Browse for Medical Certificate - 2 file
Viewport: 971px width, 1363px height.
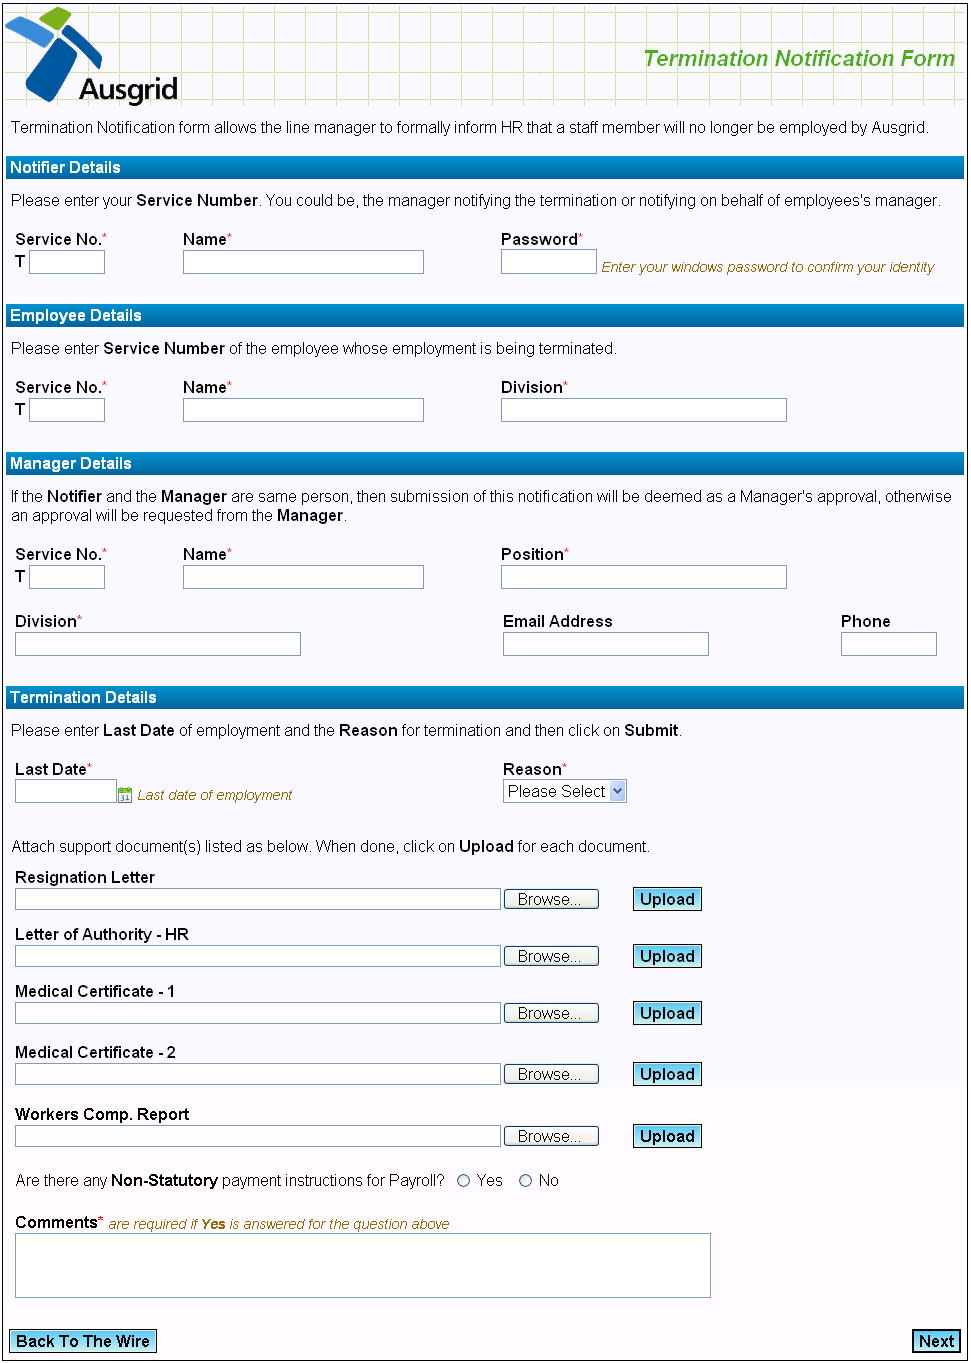coord(551,1074)
